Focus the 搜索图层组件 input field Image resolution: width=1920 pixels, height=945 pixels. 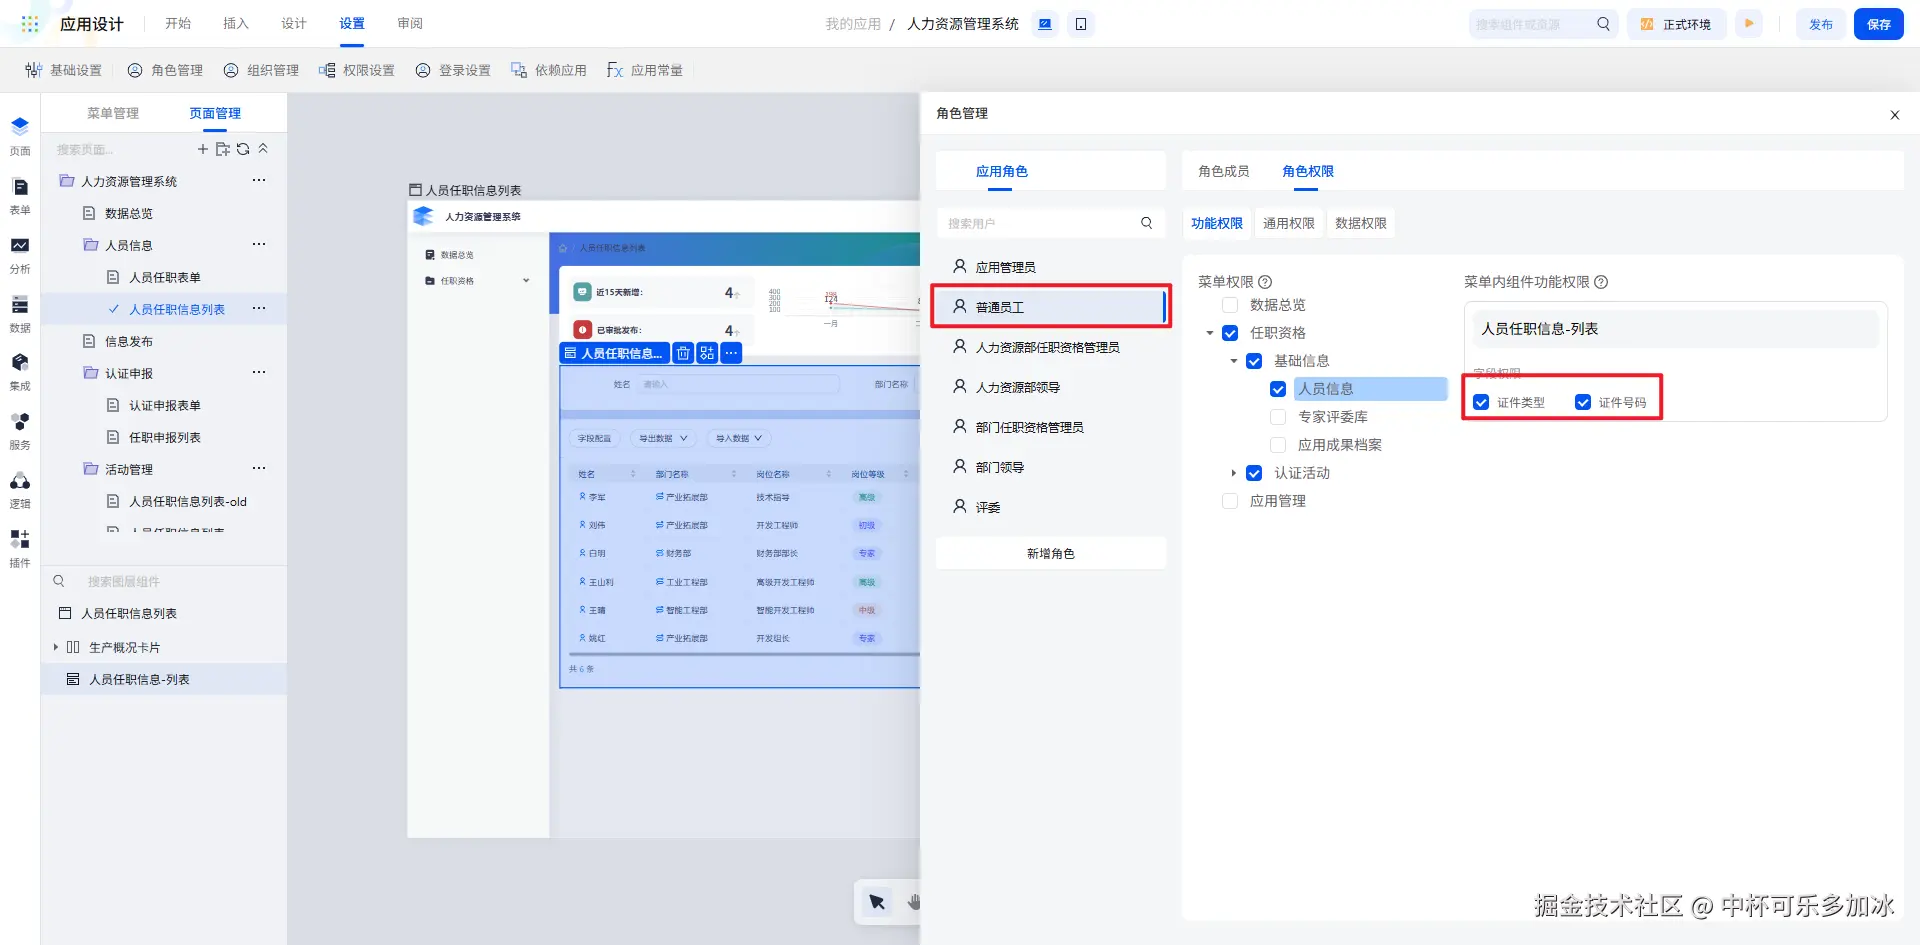165,581
